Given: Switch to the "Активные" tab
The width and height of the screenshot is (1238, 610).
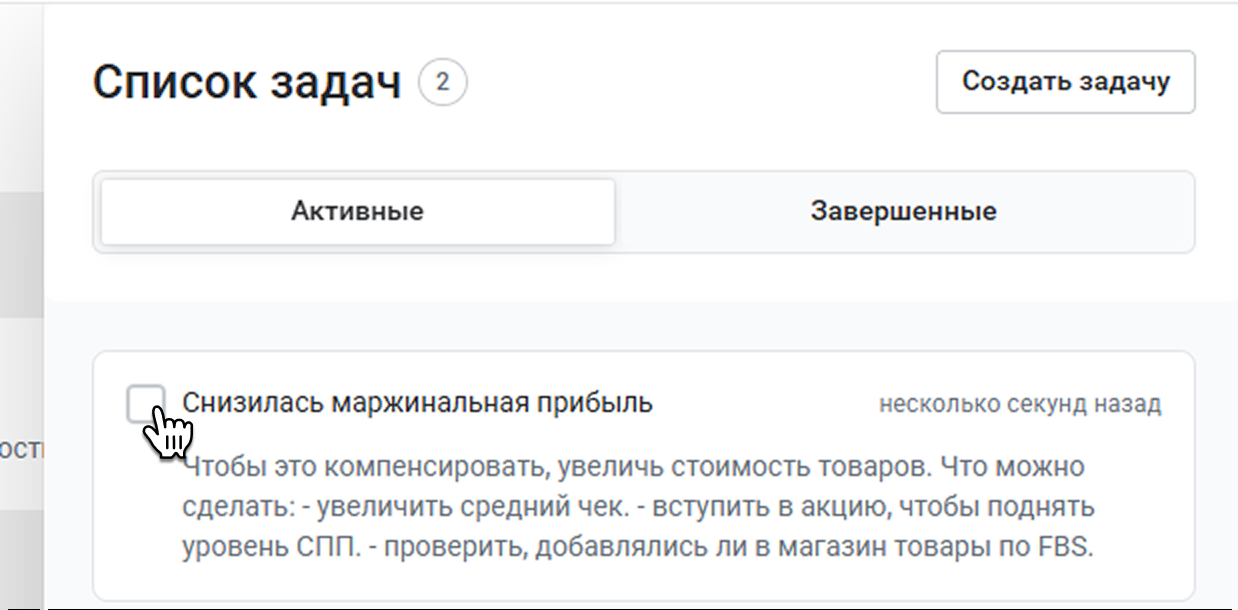Looking at the screenshot, I should (x=357, y=212).
